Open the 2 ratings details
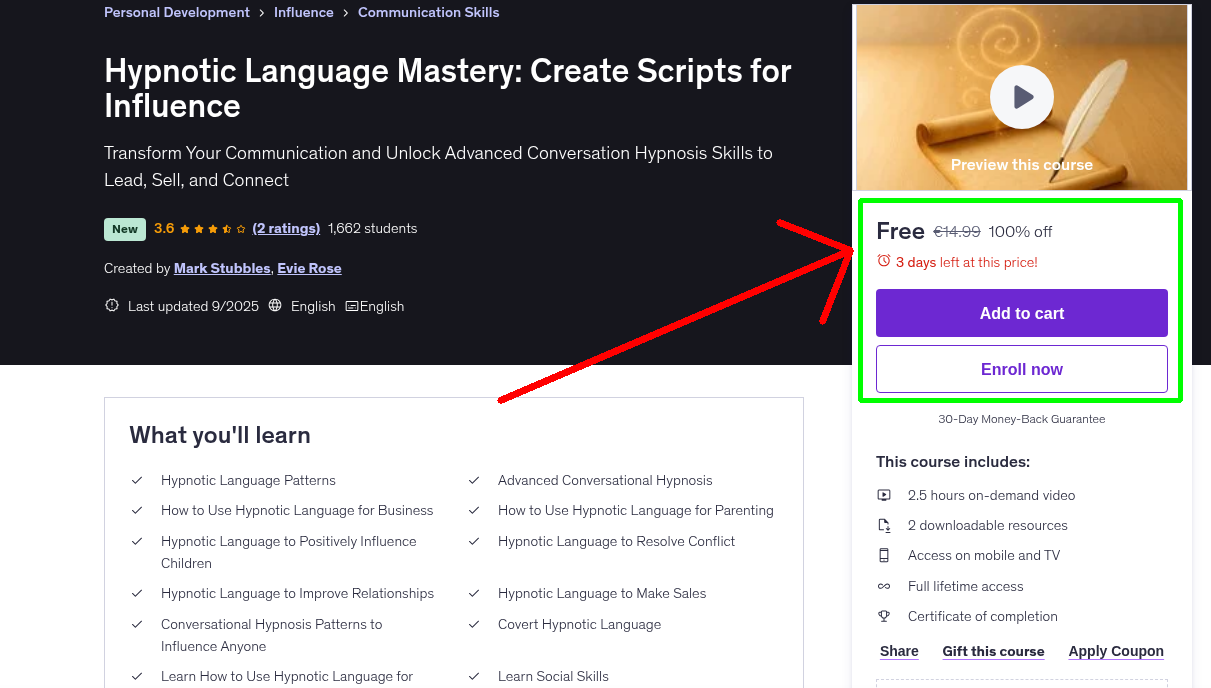Viewport: 1211px width, 688px height. 287,228
